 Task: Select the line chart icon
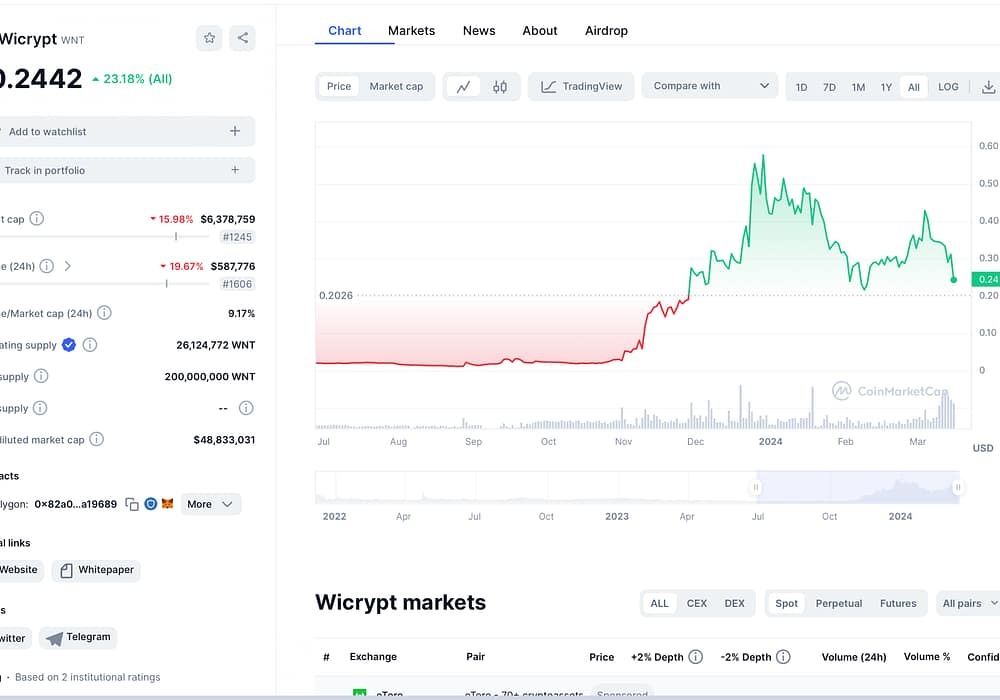pyautogui.click(x=463, y=87)
